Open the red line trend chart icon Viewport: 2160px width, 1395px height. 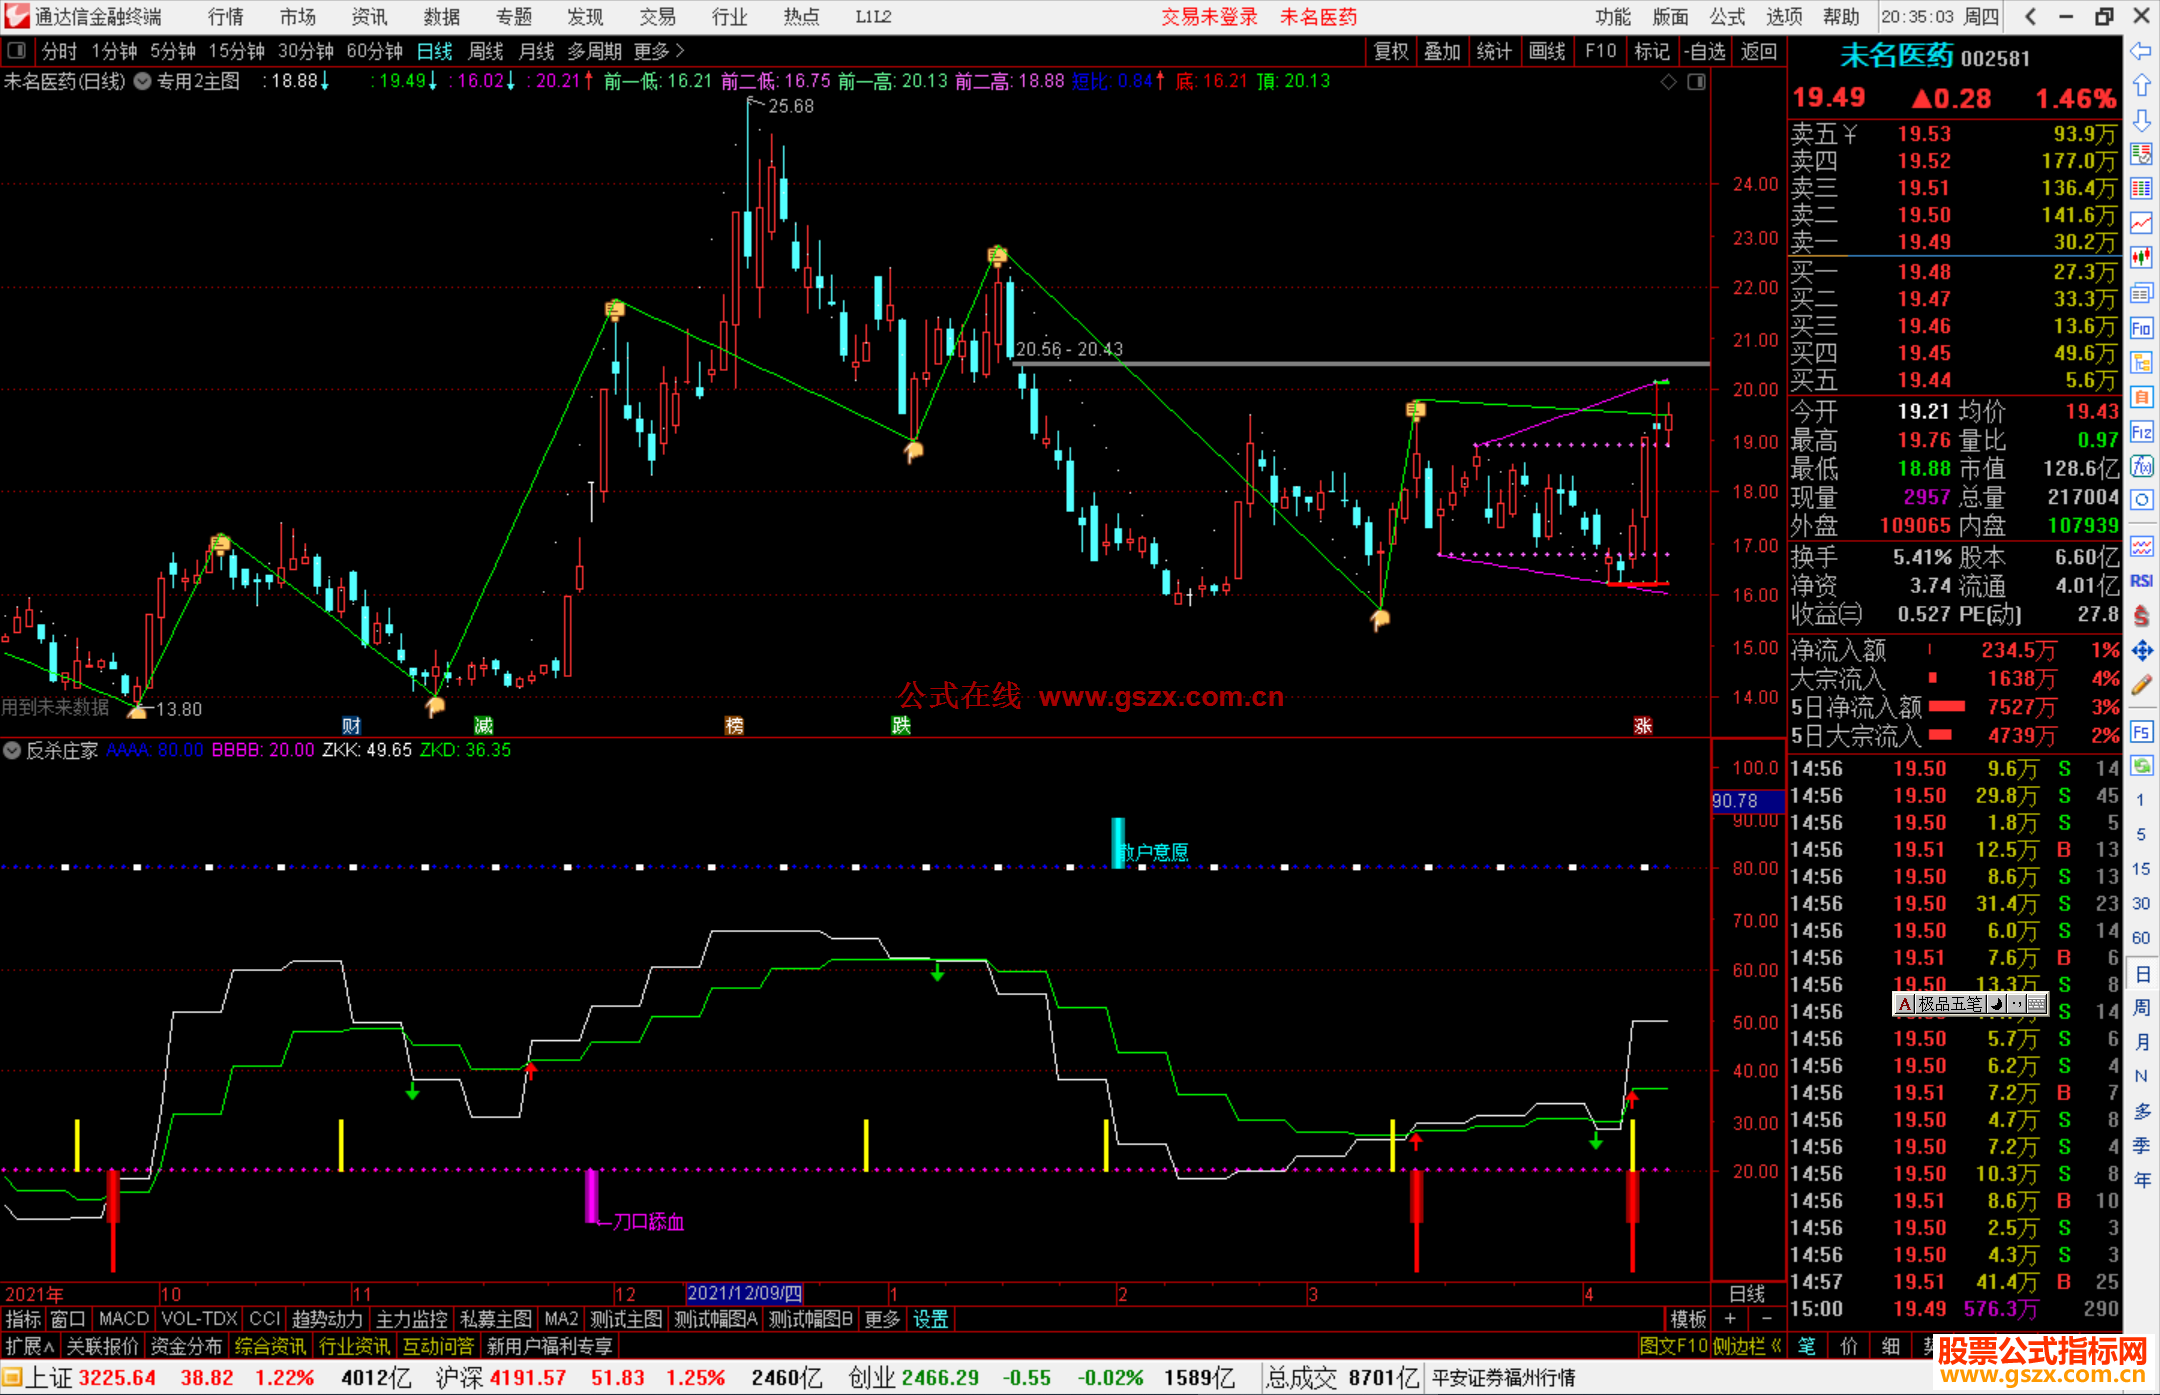2141,223
